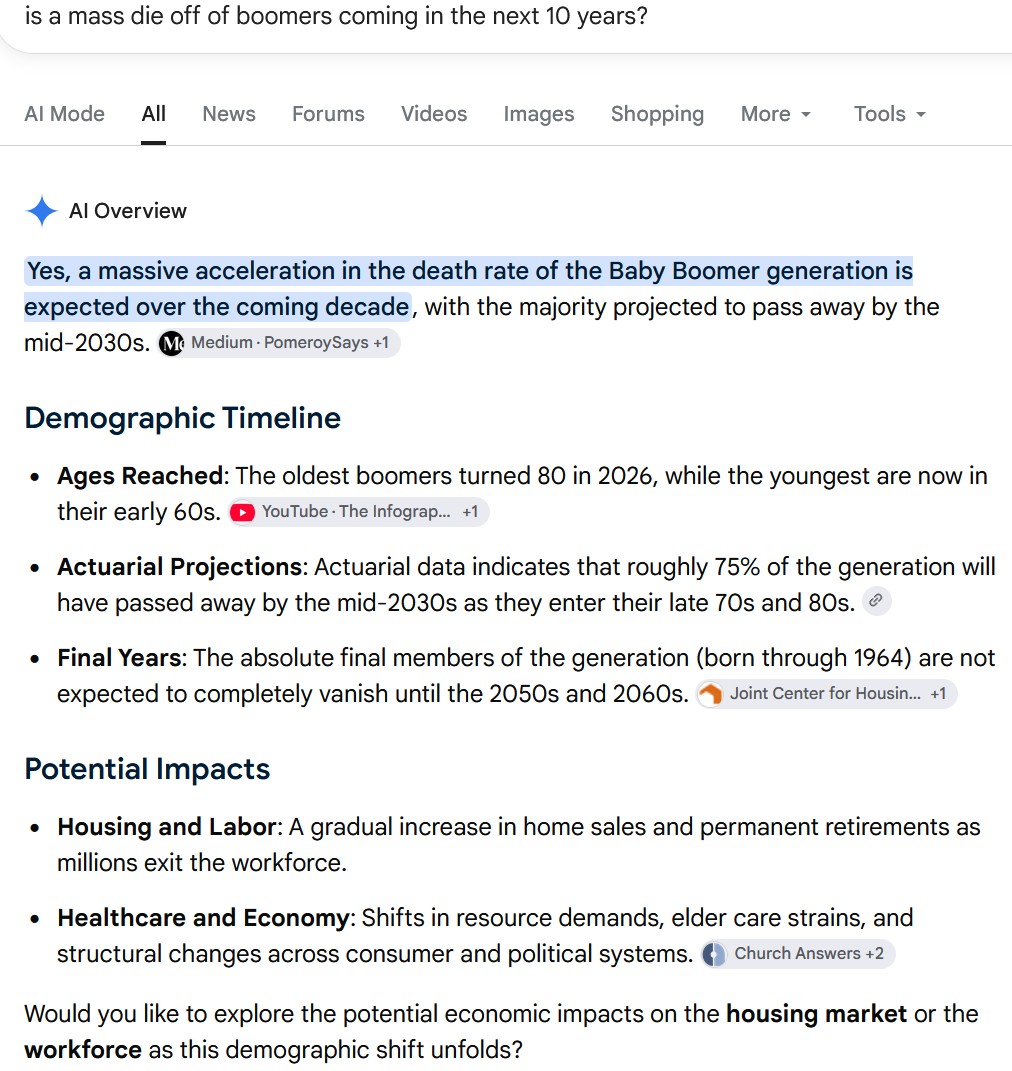Open the Medium source icon

171,343
